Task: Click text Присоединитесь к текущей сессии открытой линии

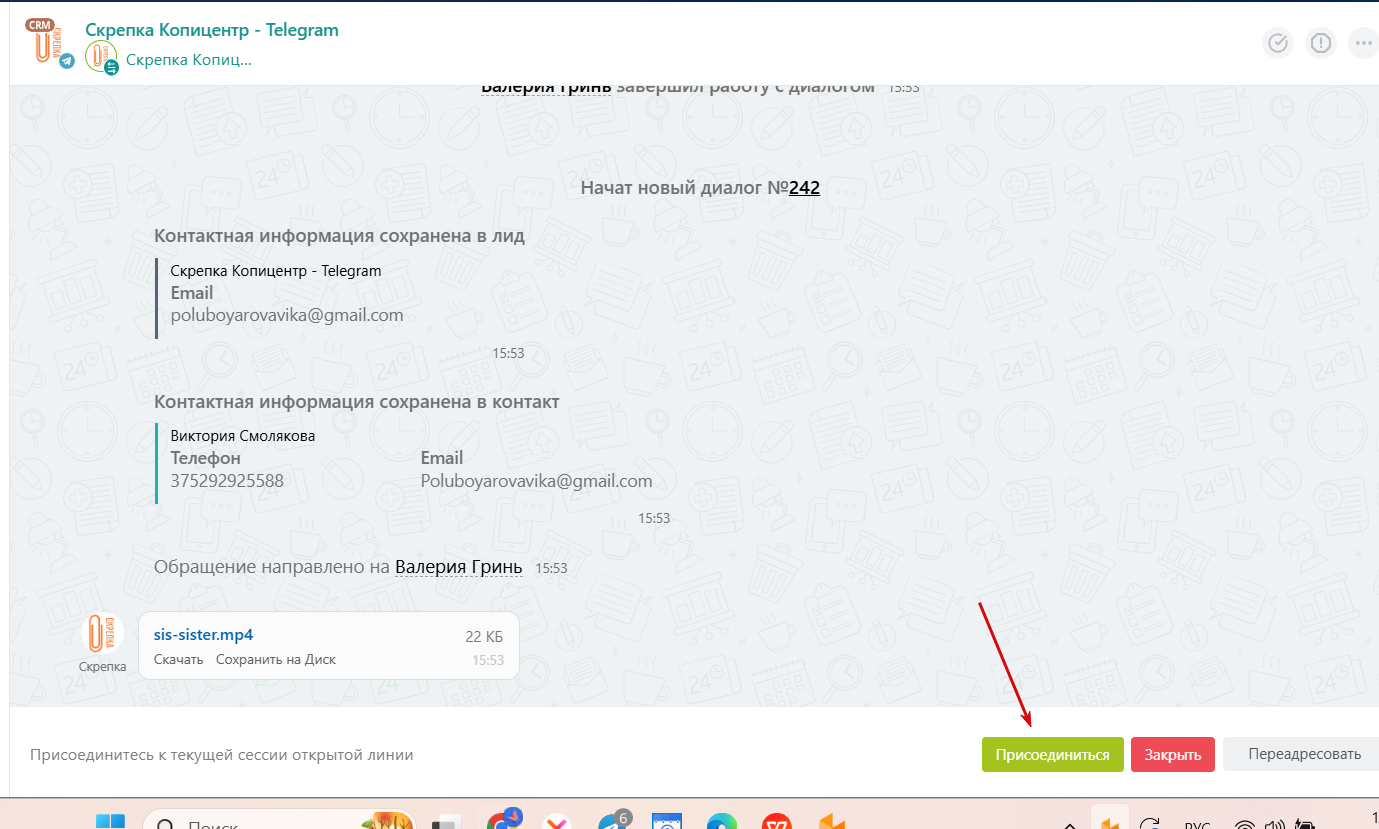Action: coord(221,755)
